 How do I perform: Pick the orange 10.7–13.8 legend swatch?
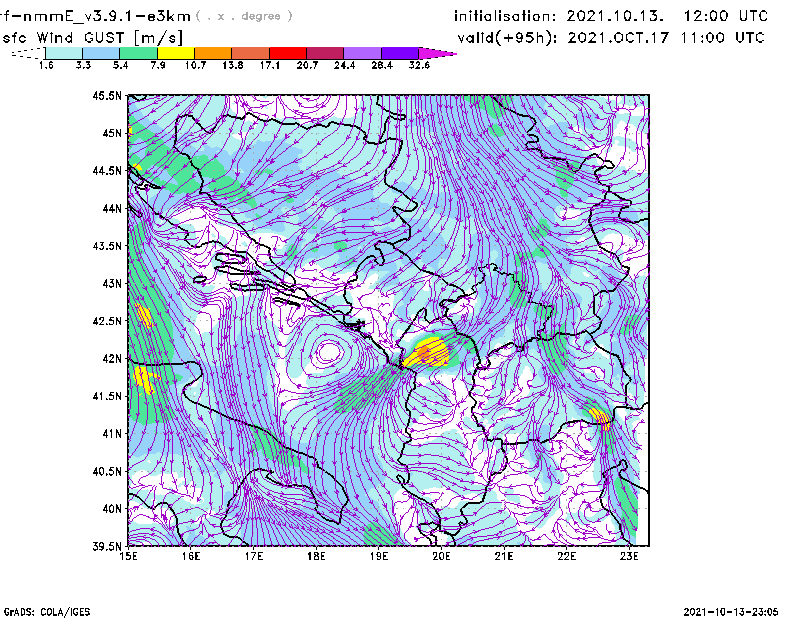tap(213, 53)
